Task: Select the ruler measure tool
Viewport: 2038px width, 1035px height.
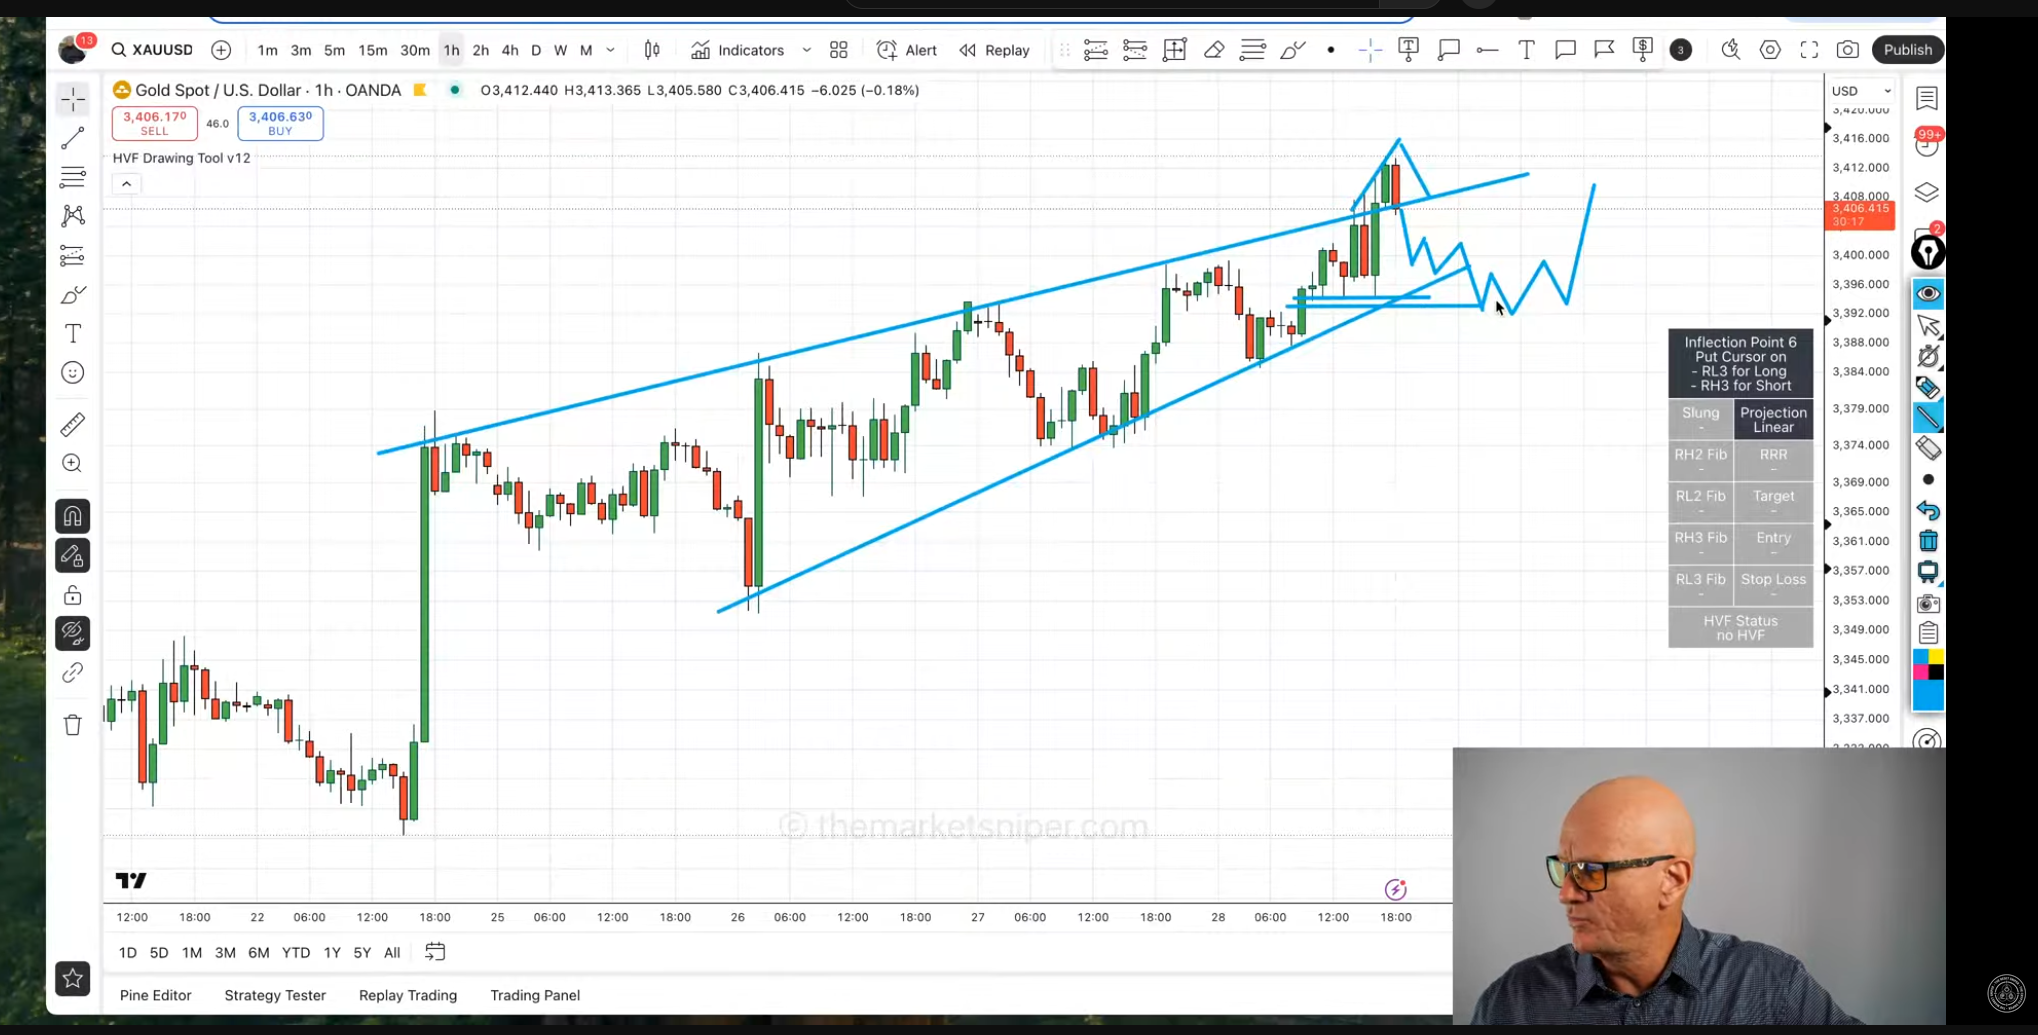Action: click(x=73, y=425)
